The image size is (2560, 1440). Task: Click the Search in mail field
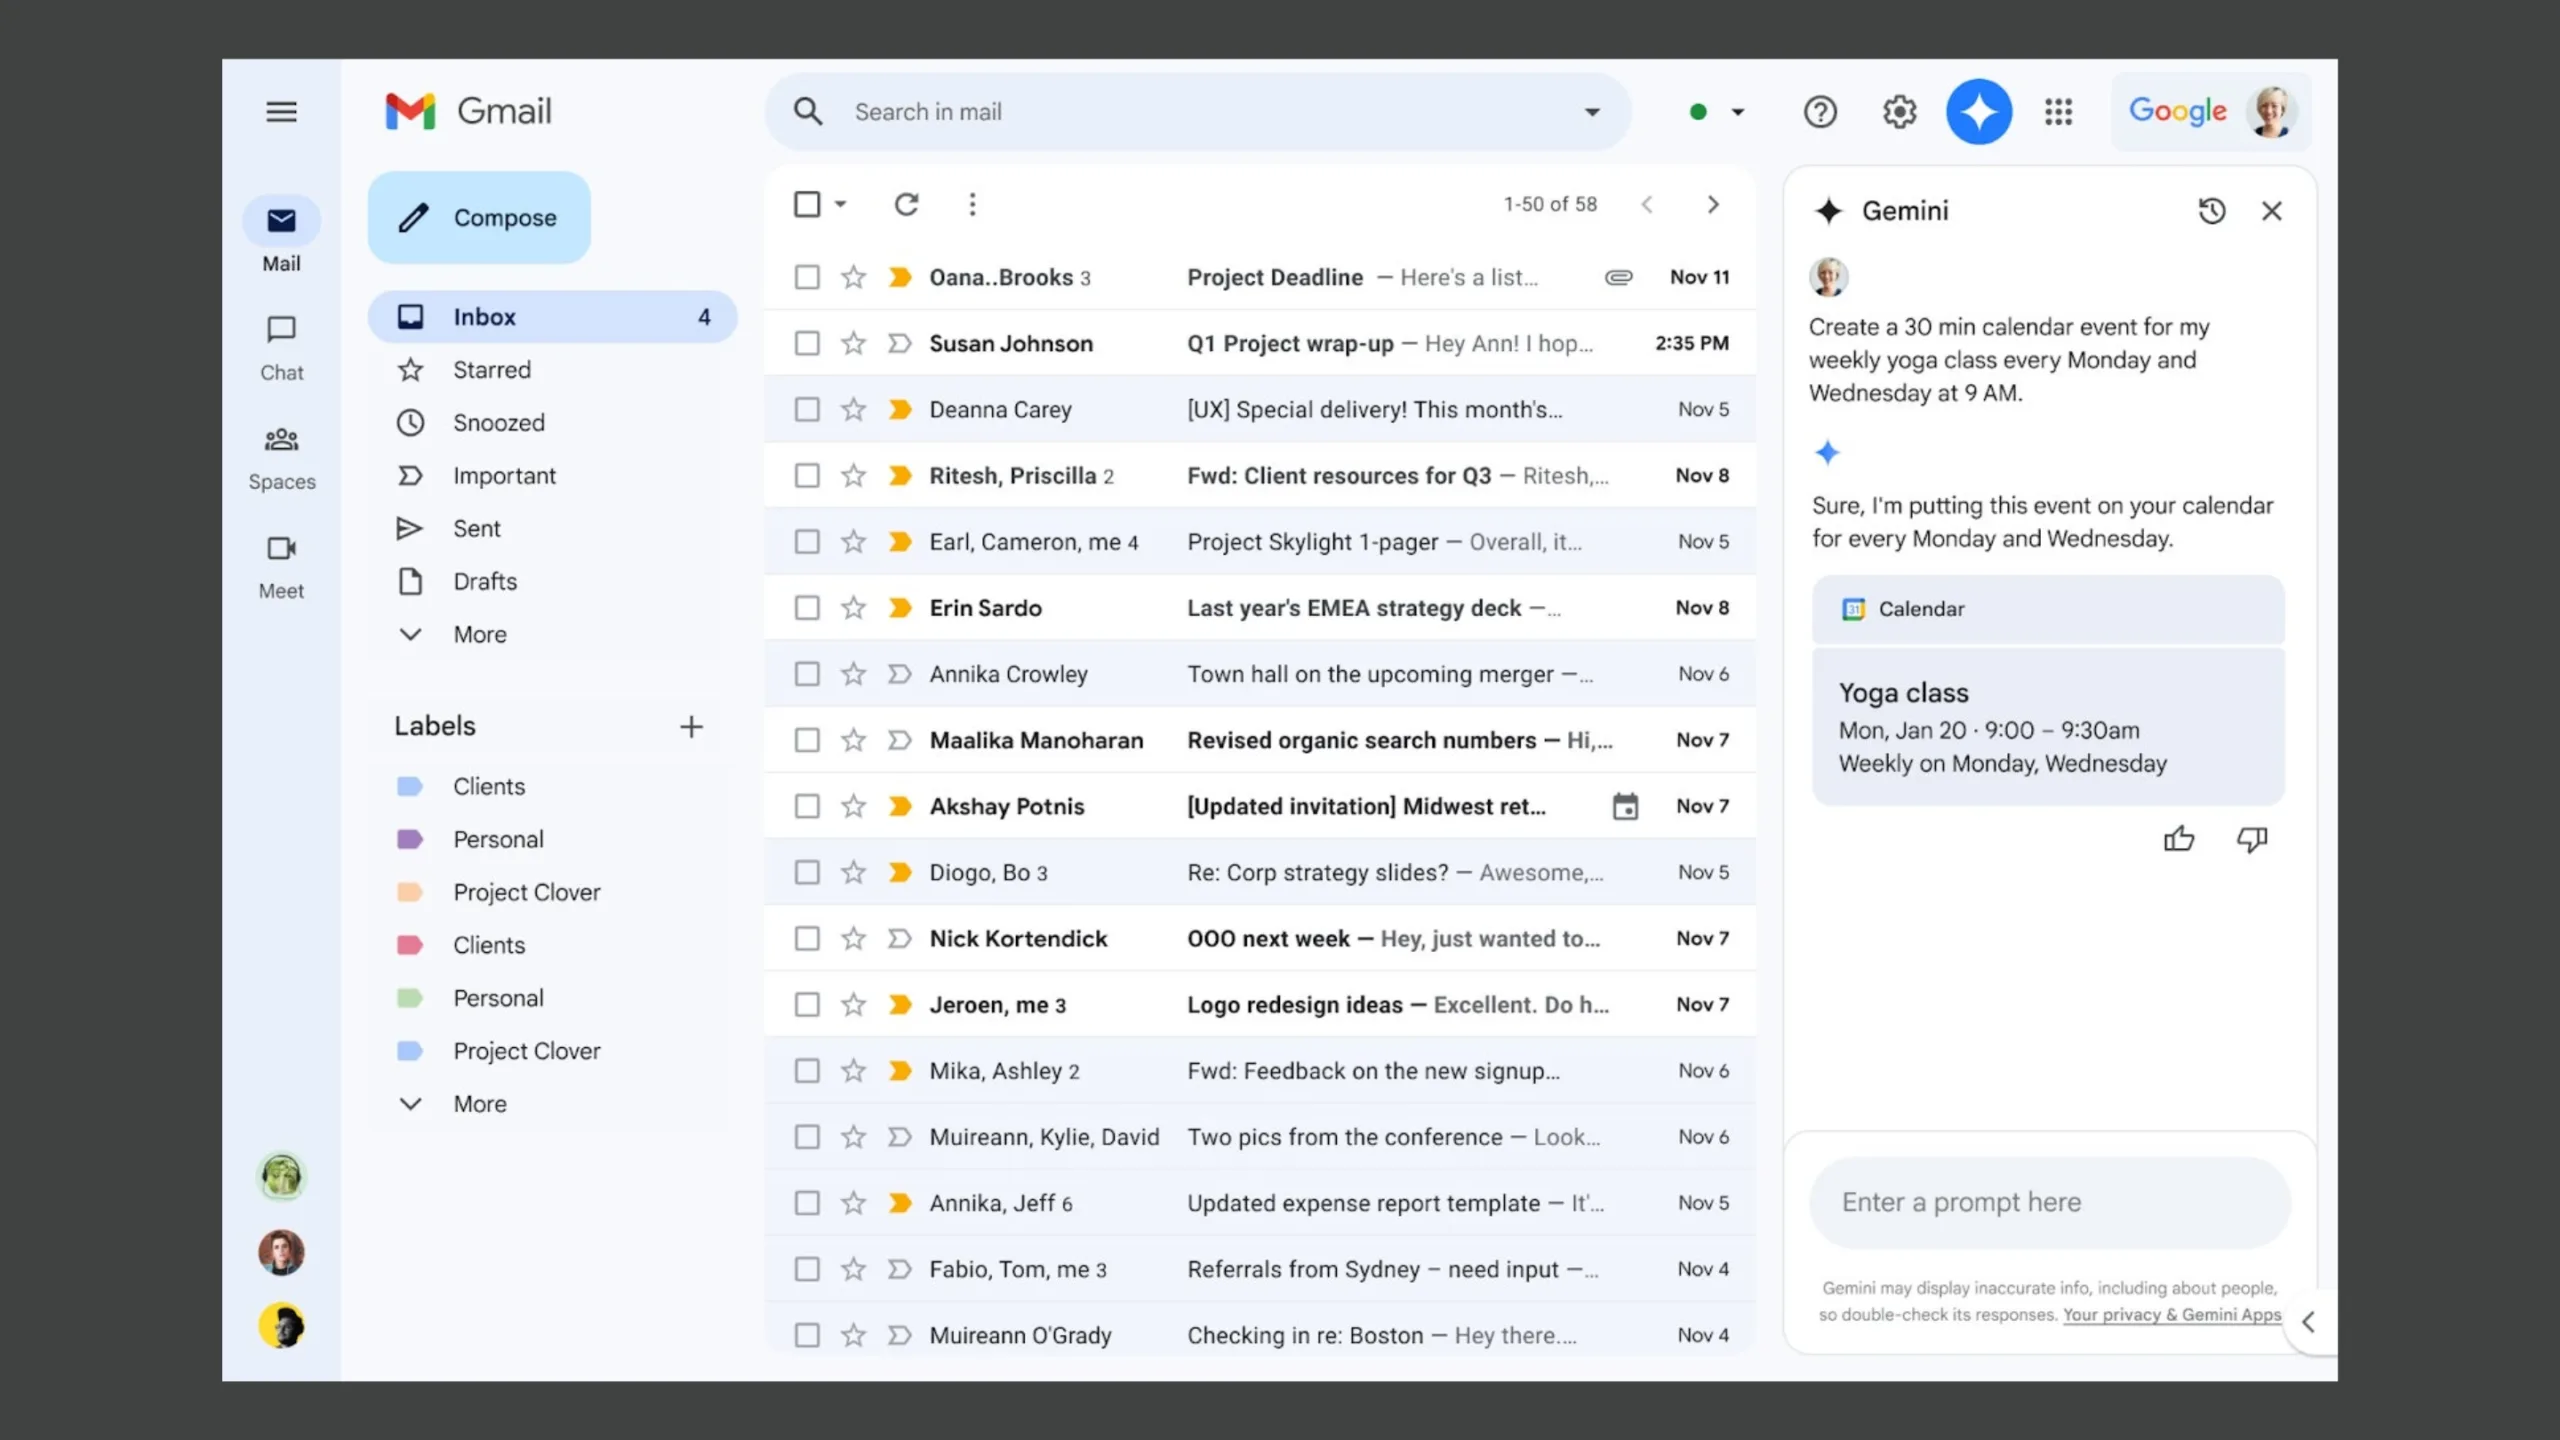click(1198, 111)
